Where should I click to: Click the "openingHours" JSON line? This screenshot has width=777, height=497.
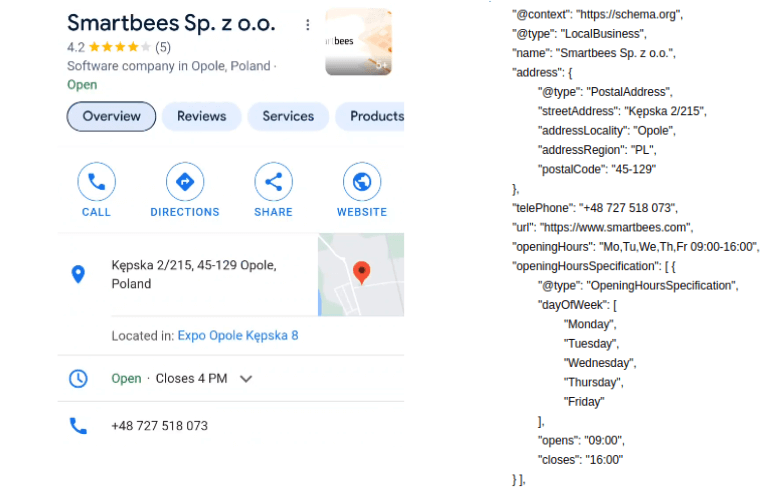[636, 247]
